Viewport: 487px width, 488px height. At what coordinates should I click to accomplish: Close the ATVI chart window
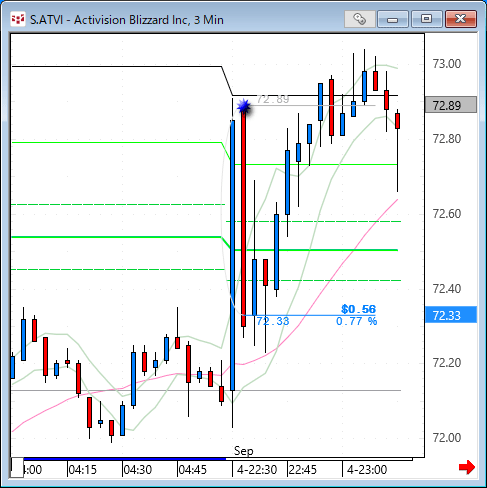(461, 19)
